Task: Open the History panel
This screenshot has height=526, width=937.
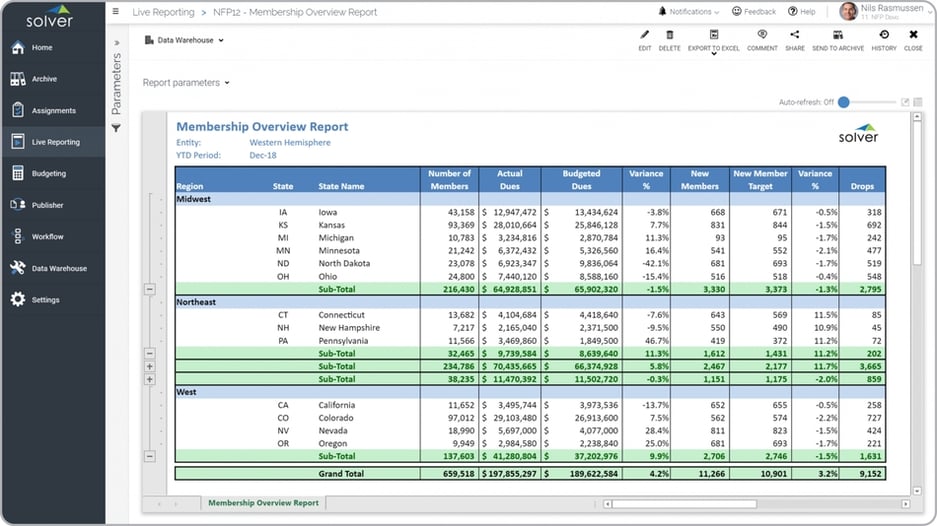Action: coord(883,35)
